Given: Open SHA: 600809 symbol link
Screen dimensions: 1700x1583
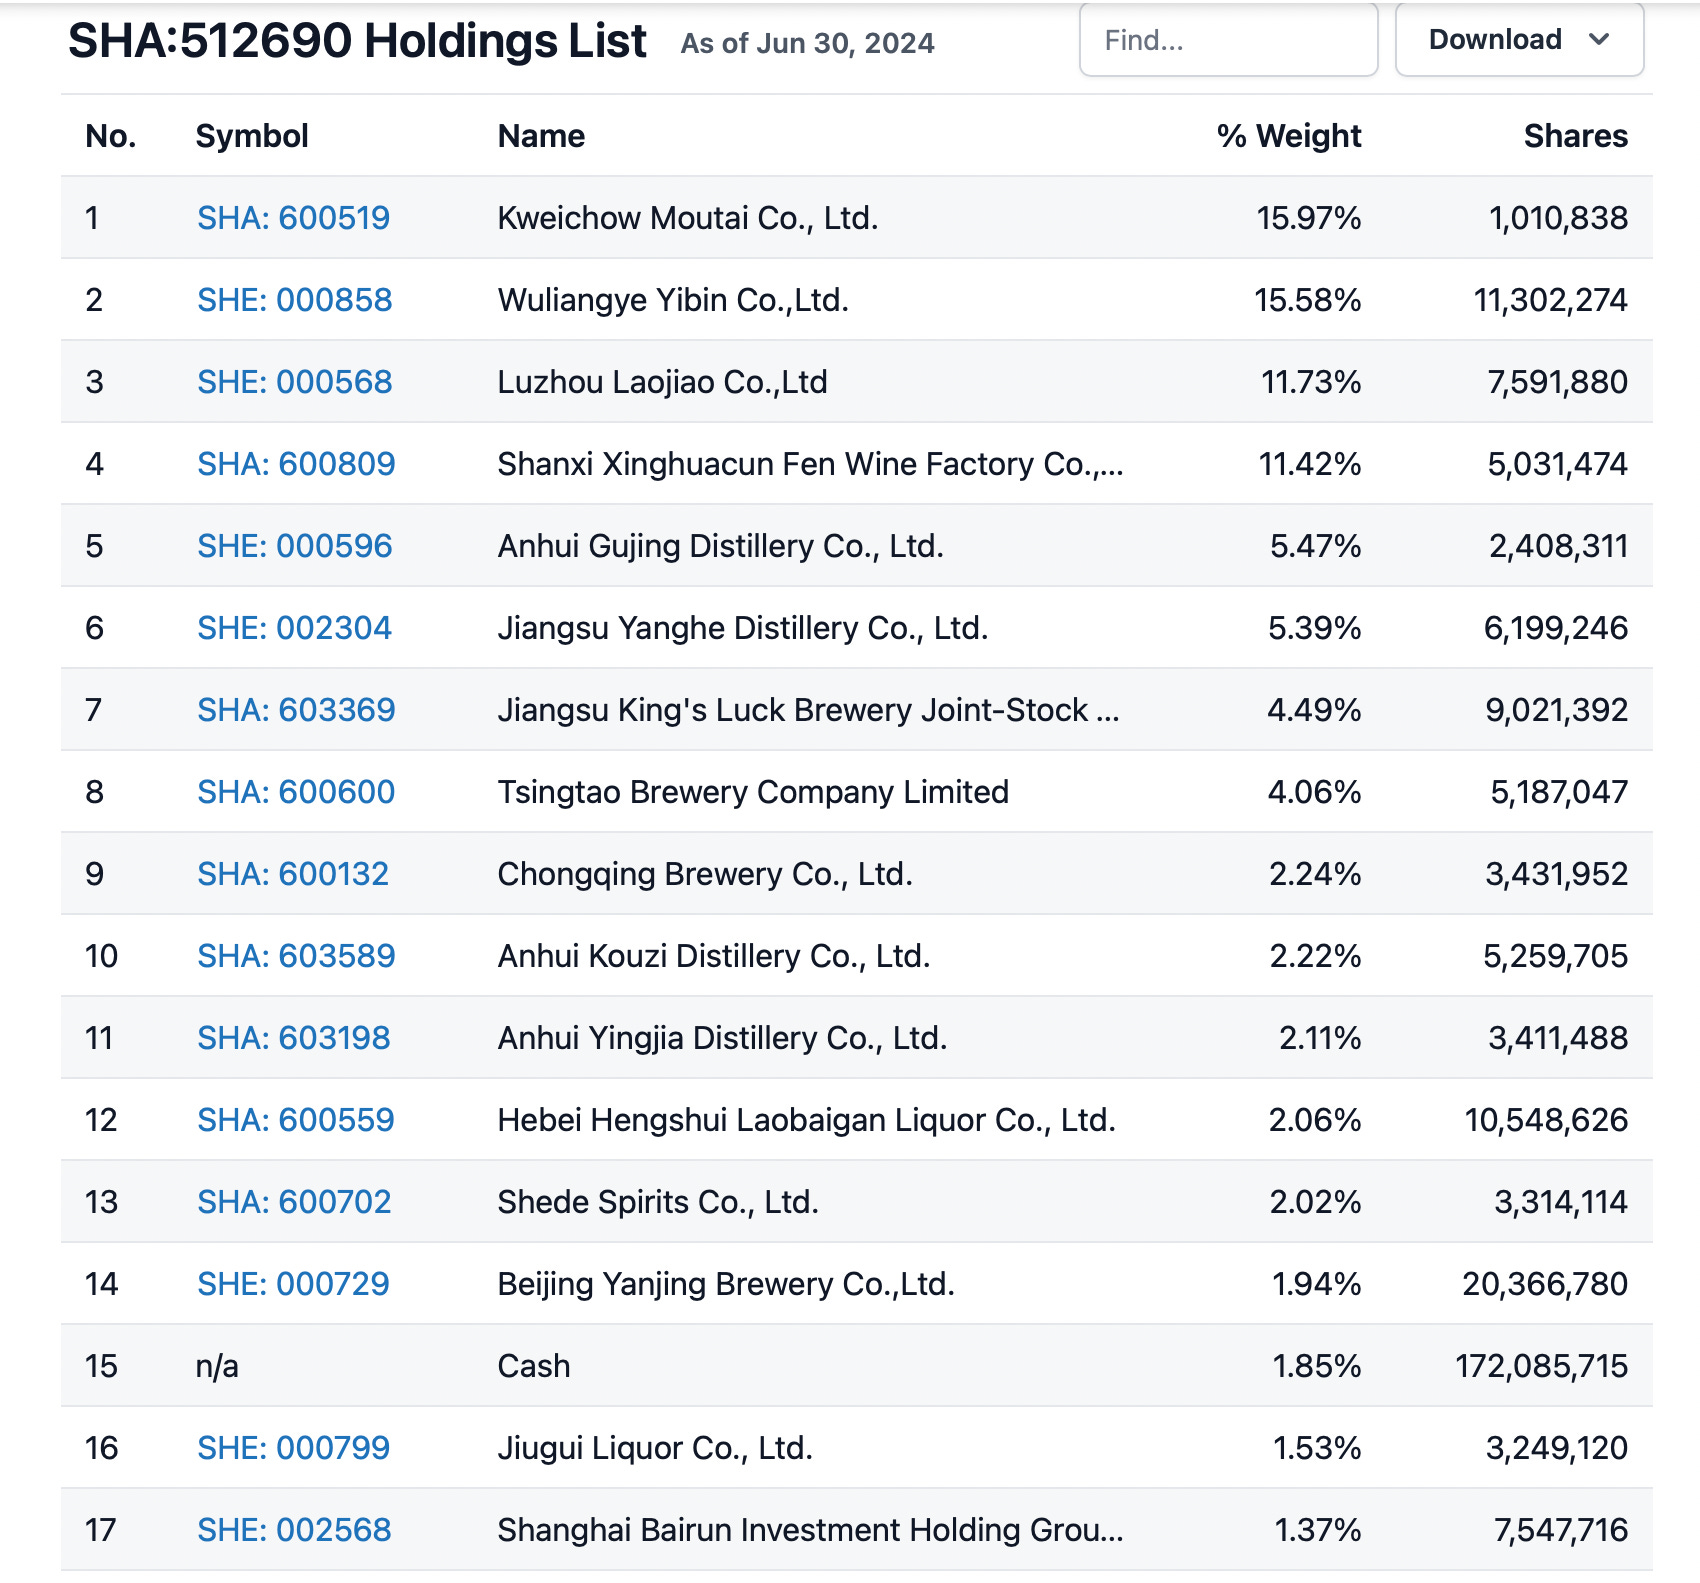Looking at the screenshot, I should point(296,464).
